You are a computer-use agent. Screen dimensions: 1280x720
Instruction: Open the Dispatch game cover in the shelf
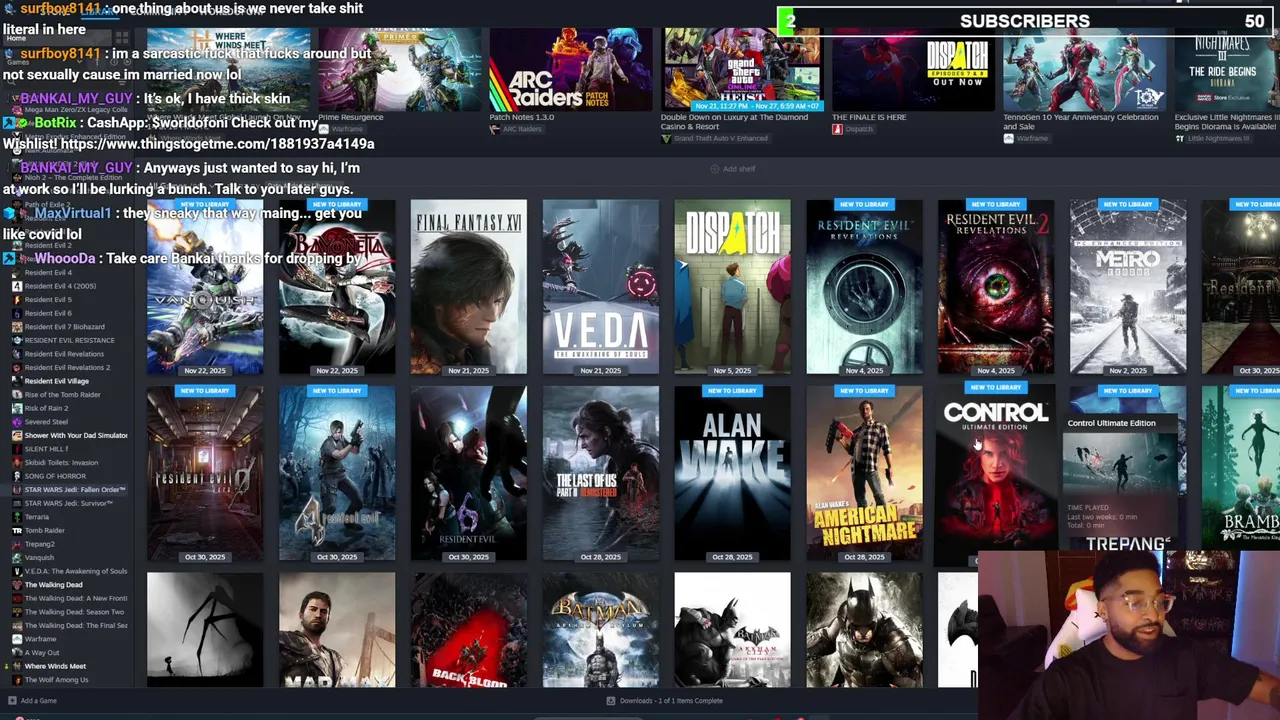(733, 287)
